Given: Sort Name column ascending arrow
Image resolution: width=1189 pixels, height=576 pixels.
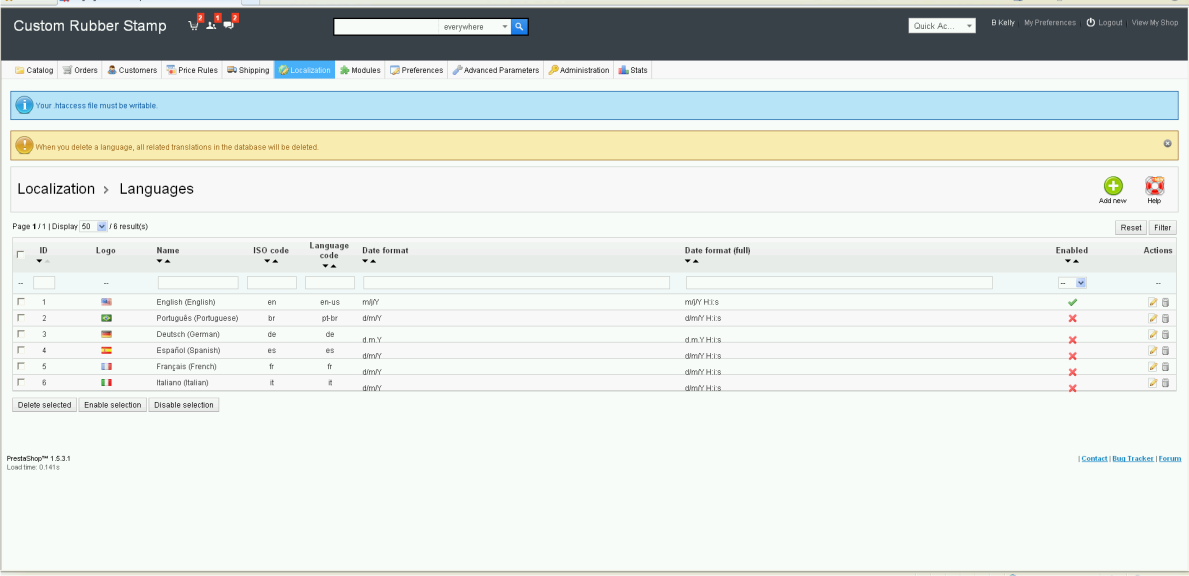Looking at the screenshot, I should click(167, 261).
